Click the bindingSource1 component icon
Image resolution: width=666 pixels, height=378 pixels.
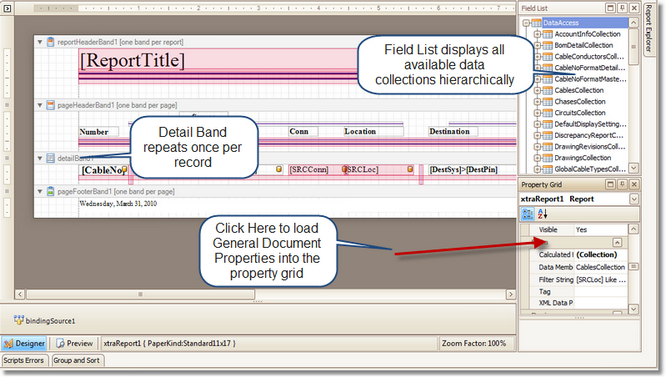point(18,320)
